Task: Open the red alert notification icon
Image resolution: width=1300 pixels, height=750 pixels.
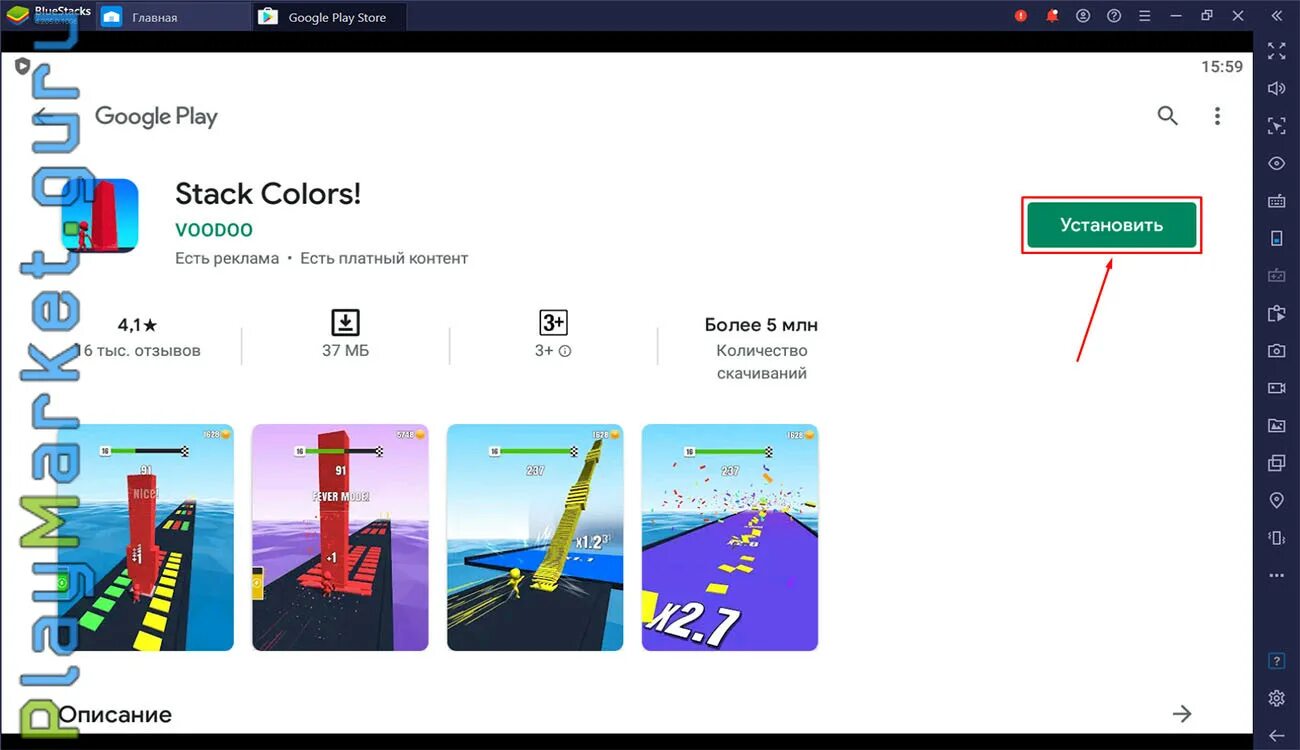Action: click(x=1021, y=16)
